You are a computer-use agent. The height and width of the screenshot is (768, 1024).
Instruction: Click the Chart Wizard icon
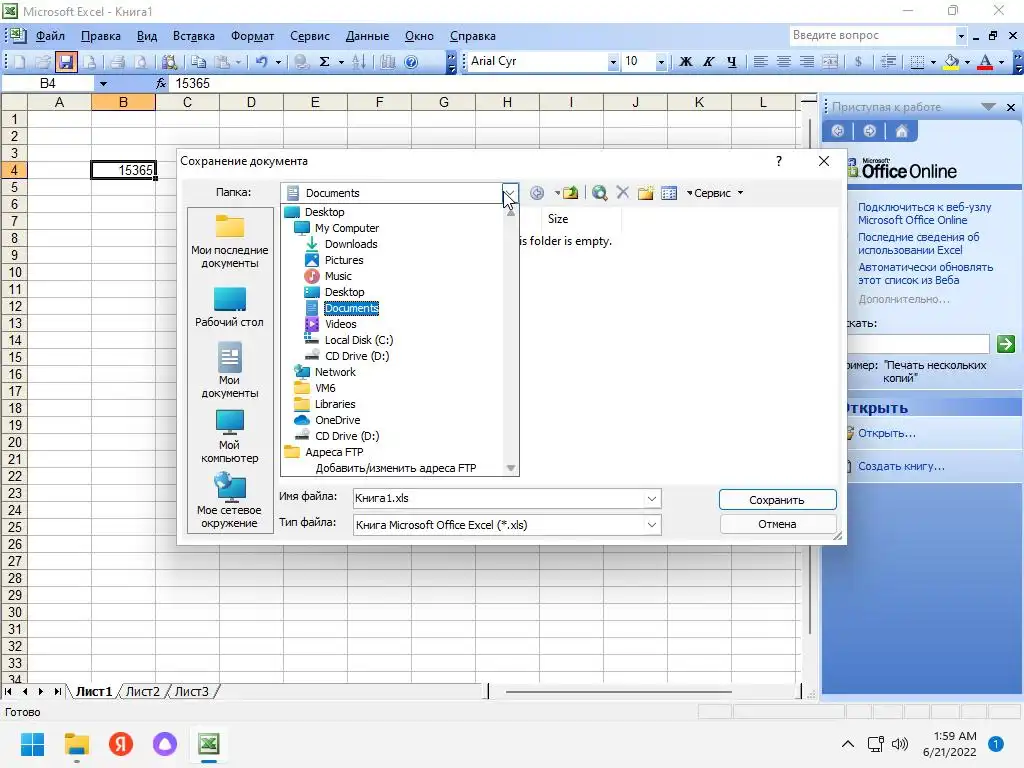click(x=387, y=61)
